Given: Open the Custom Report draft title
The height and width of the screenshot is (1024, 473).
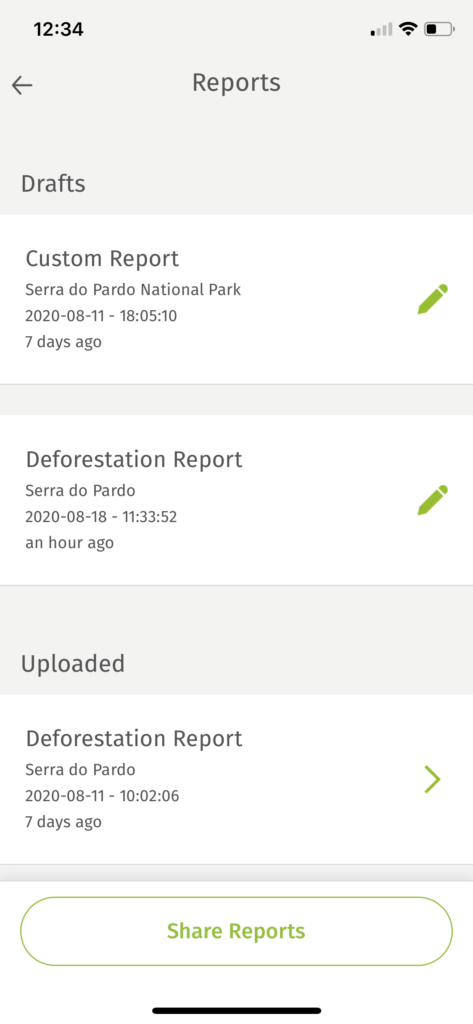Looking at the screenshot, I should point(102,259).
